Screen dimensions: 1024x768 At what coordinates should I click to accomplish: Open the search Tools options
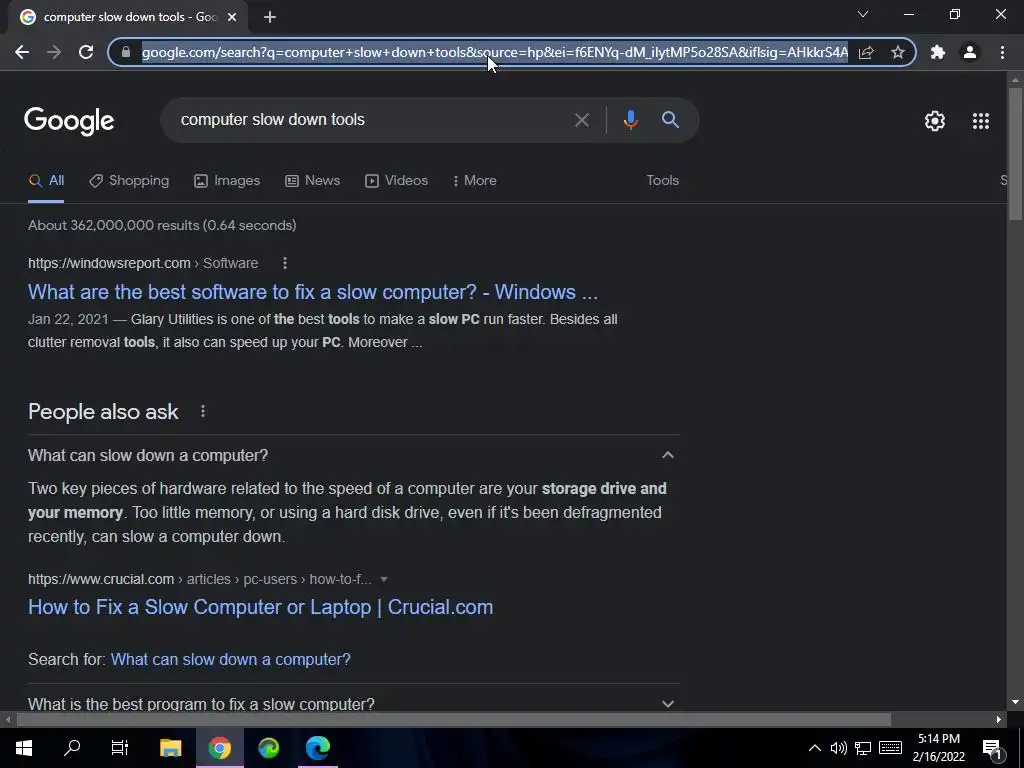(x=662, y=181)
